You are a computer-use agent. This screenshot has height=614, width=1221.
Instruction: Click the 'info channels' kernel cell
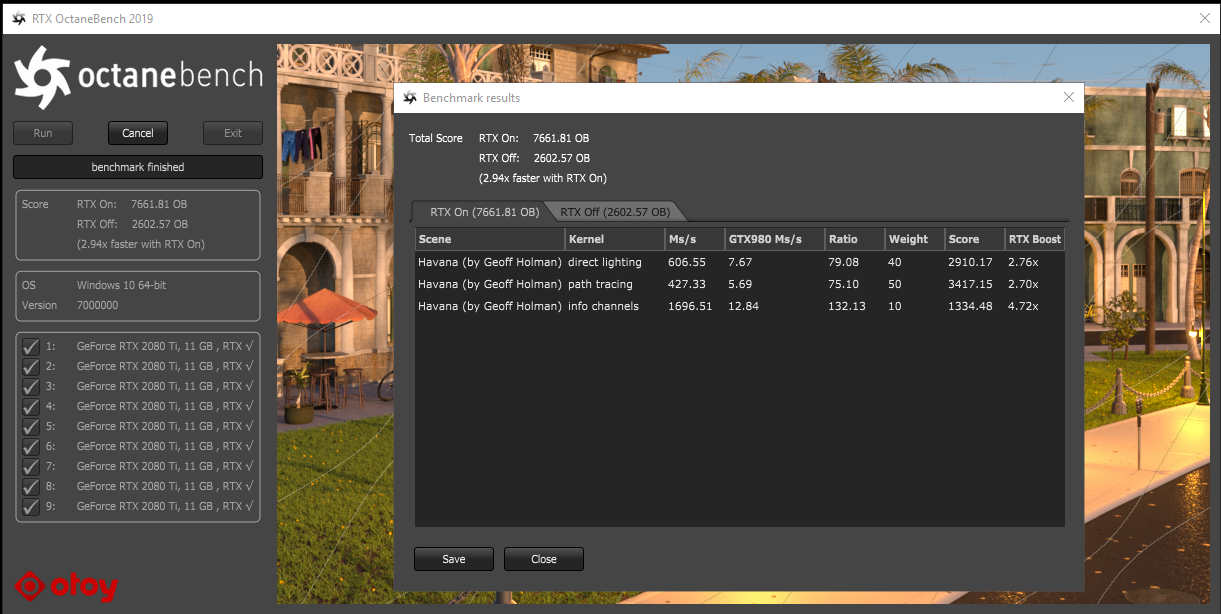click(603, 306)
